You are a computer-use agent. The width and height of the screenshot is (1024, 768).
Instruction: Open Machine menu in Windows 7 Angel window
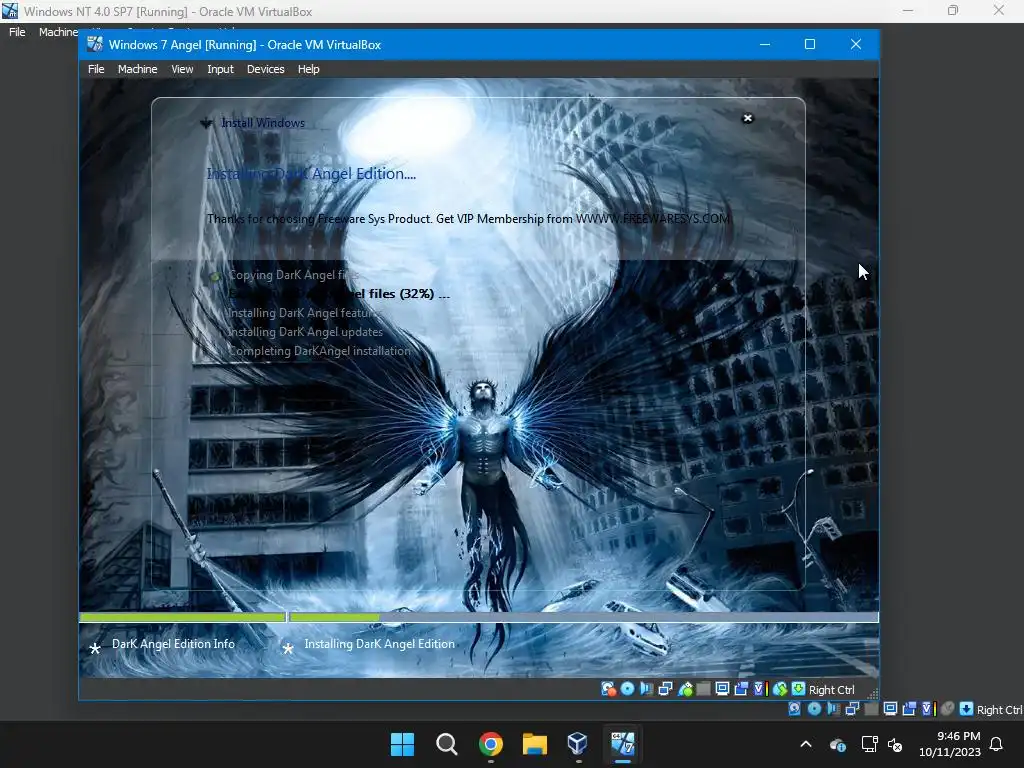[137, 69]
